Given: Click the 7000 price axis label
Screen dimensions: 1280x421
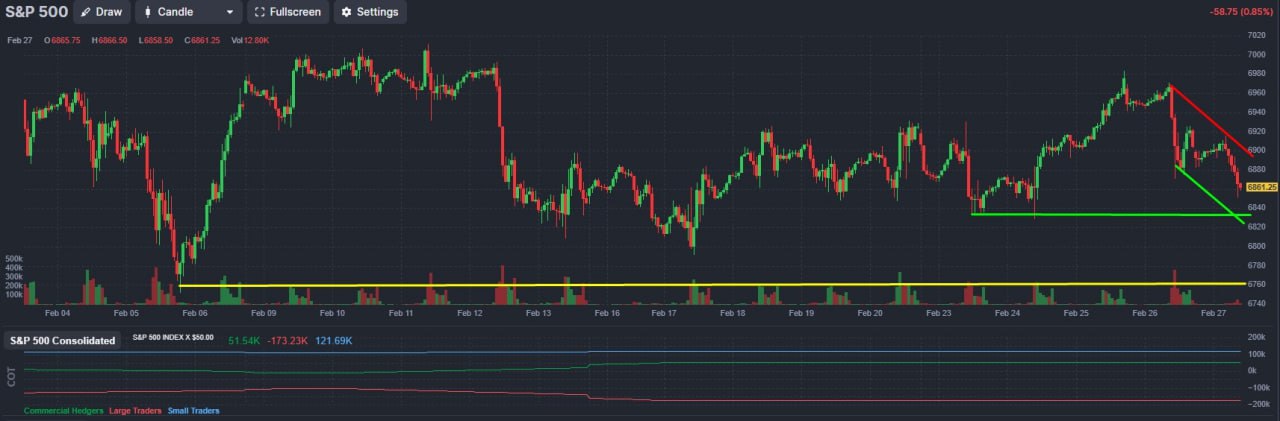Looking at the screenshot, I should tap(1257, 54).
